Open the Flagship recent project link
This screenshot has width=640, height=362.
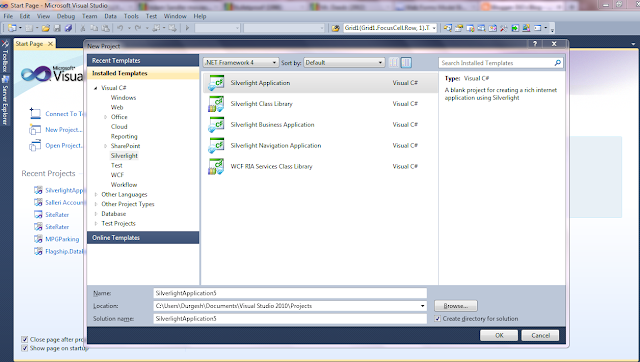64,251
